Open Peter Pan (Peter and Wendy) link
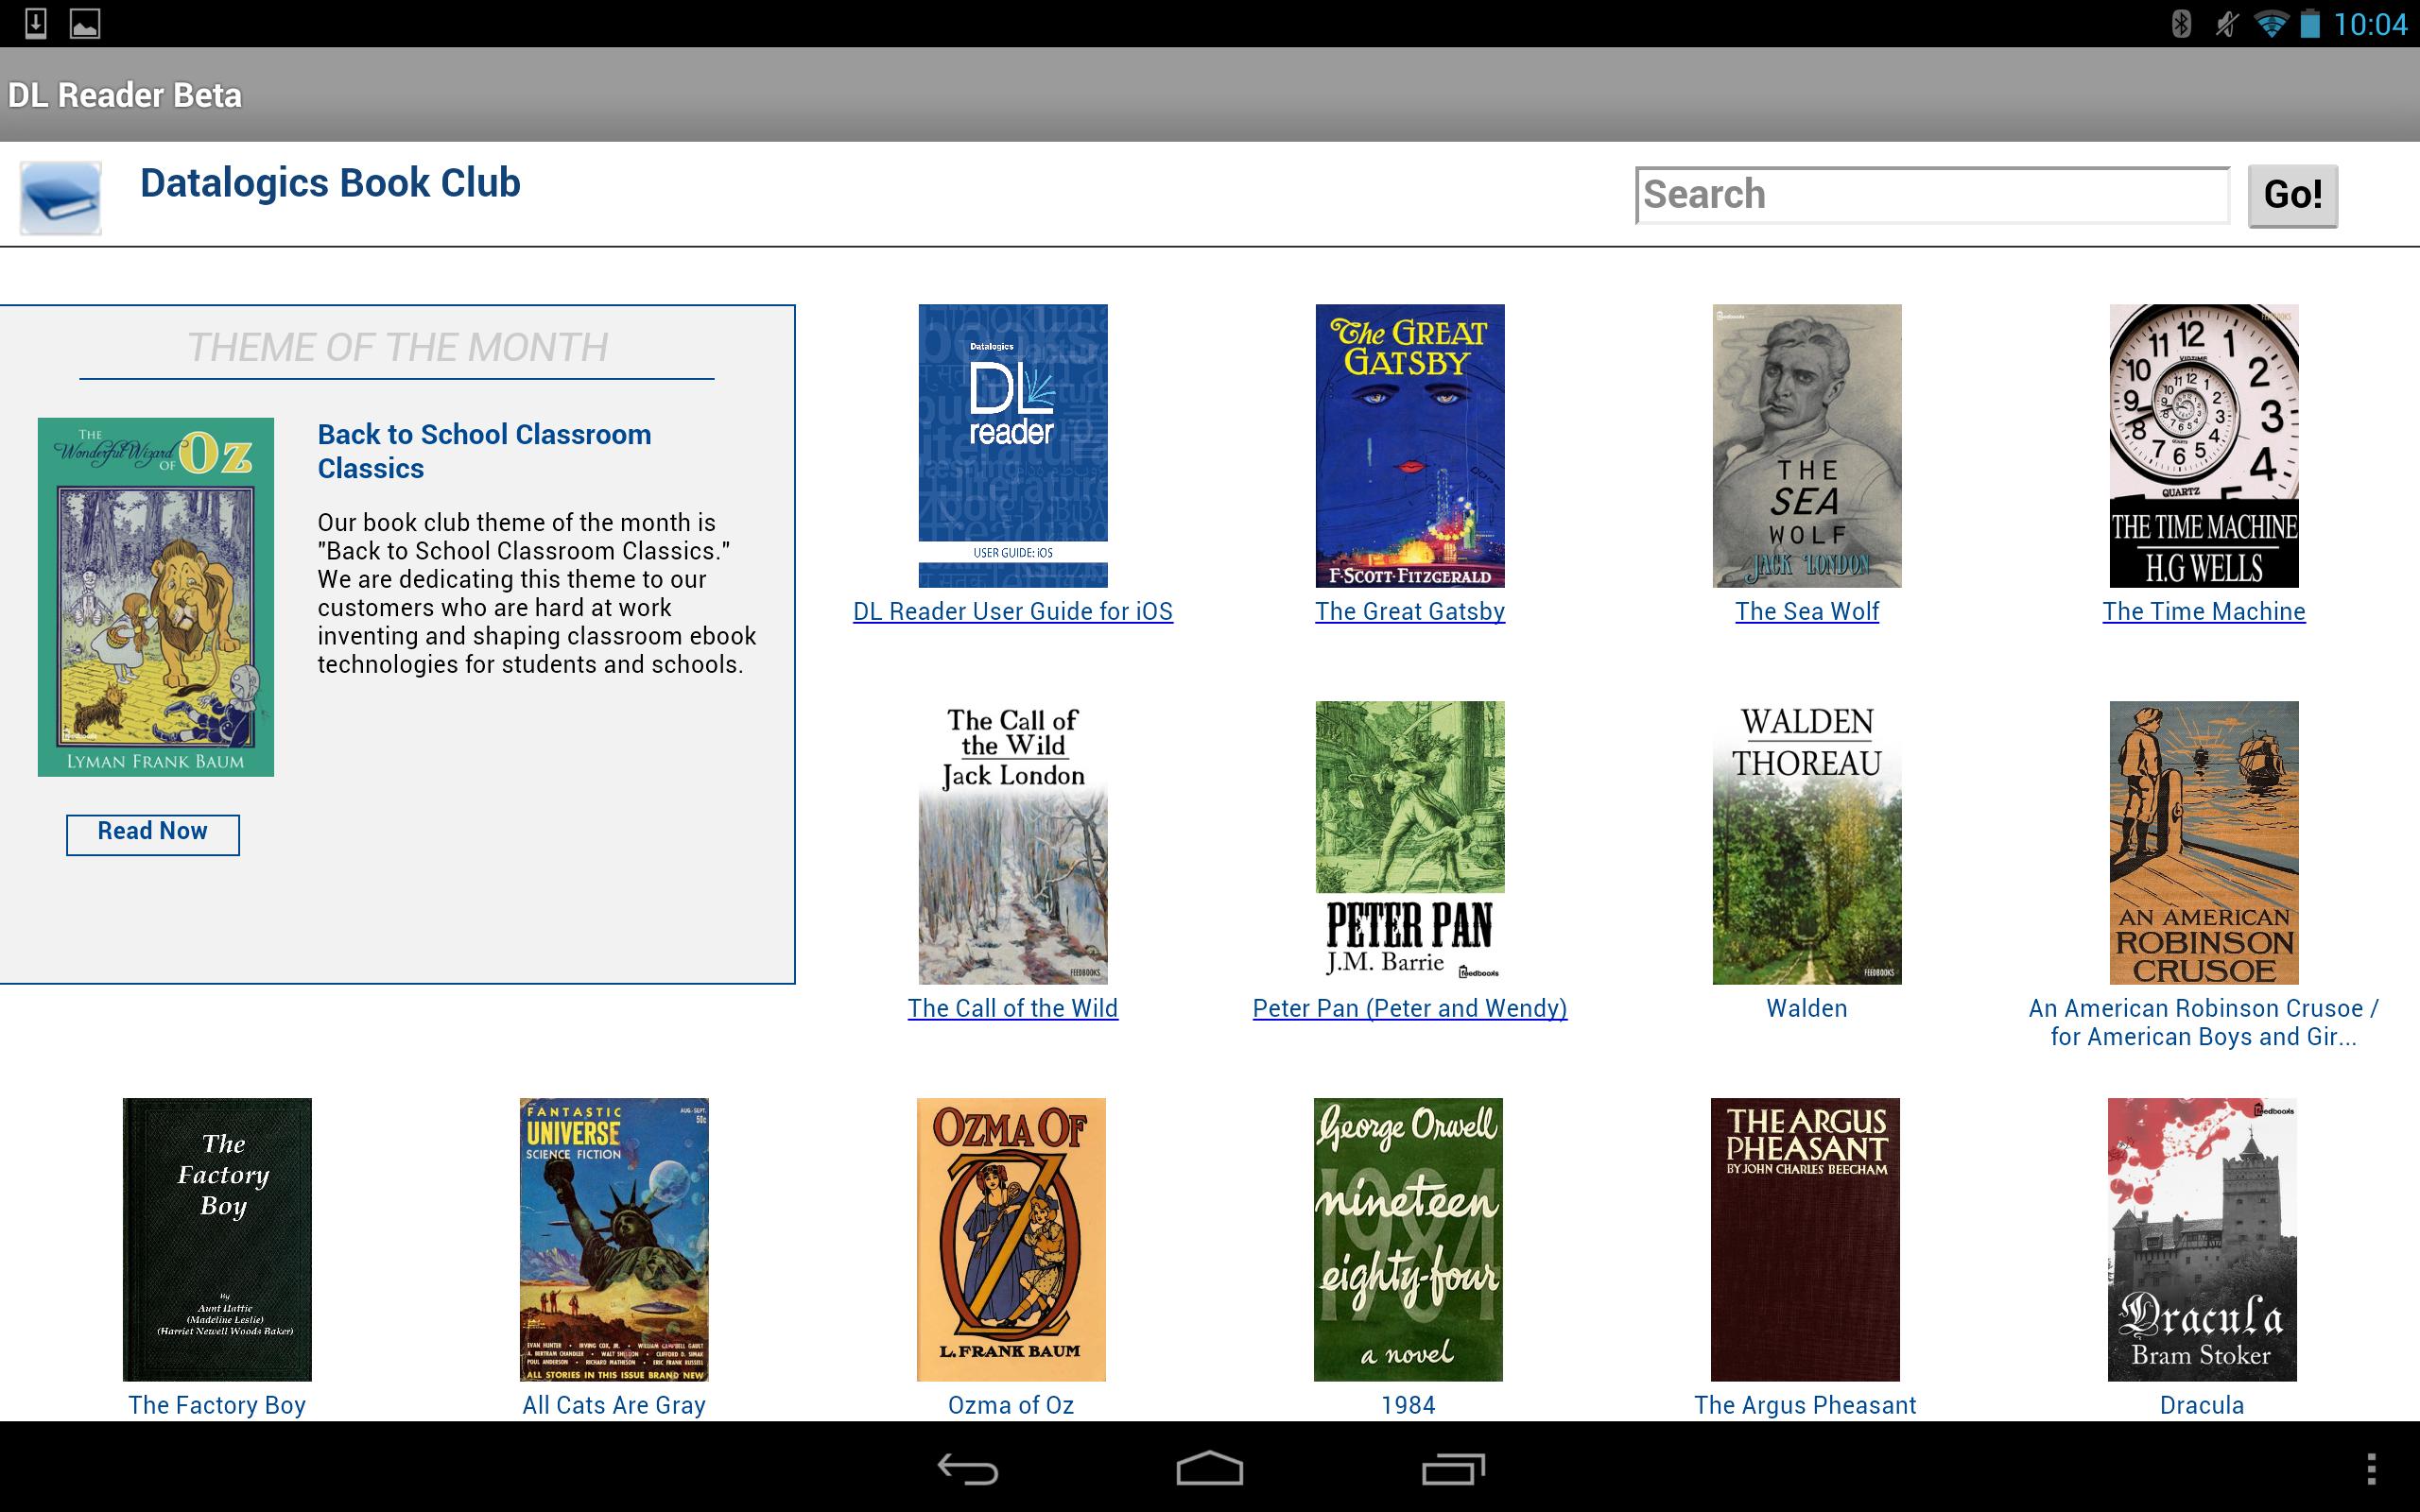This screenshot has width=2420, height=1512. [1410, 1008]
